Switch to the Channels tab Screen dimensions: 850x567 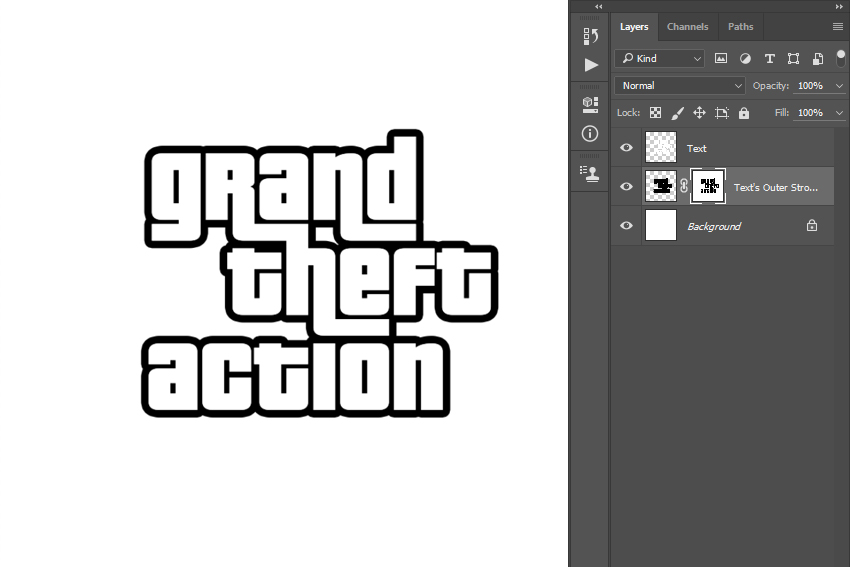pyautogui.click(x=687, y=27)
